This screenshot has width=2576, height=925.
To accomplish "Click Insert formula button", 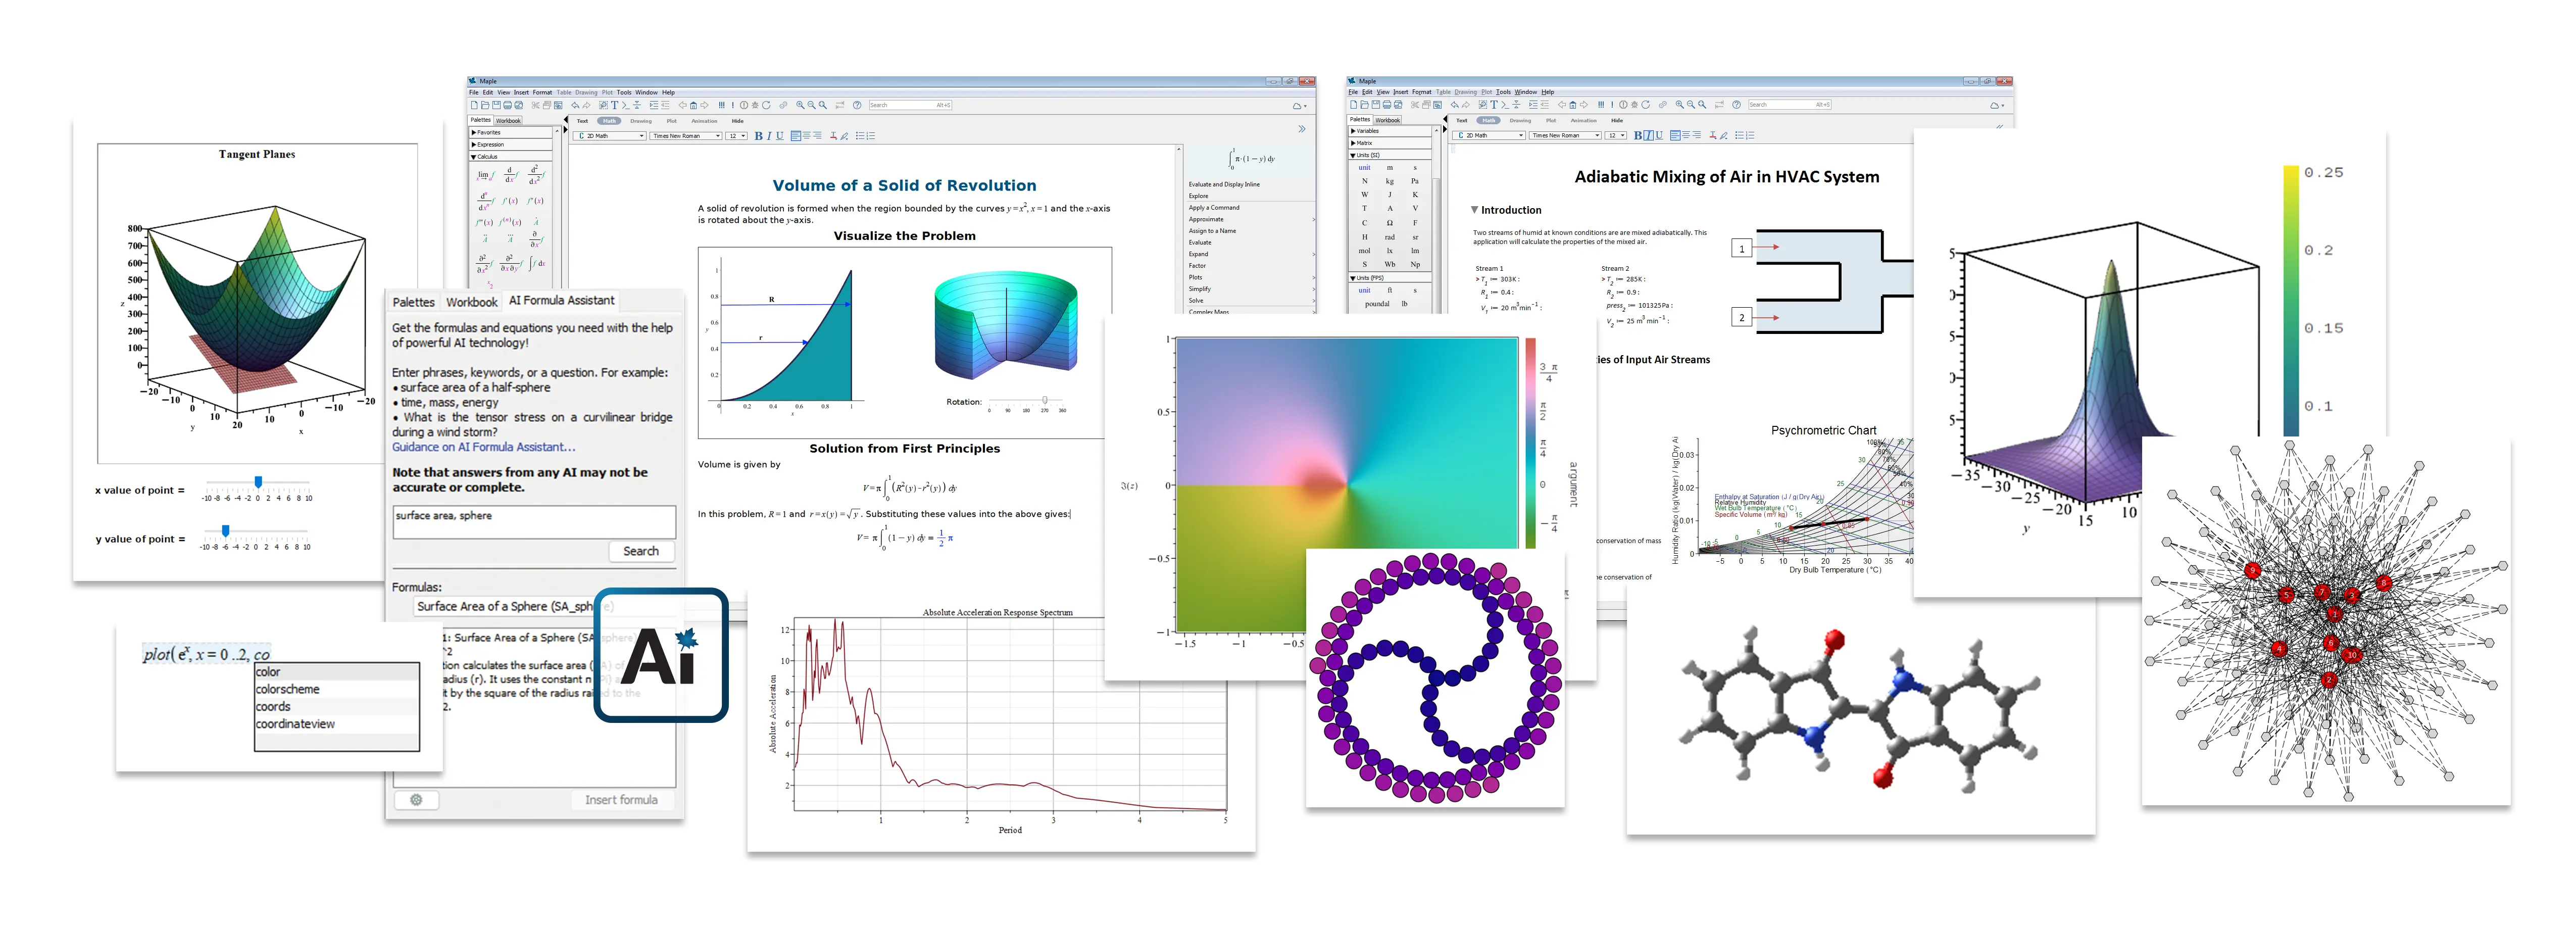I will [x=621, y=800].
